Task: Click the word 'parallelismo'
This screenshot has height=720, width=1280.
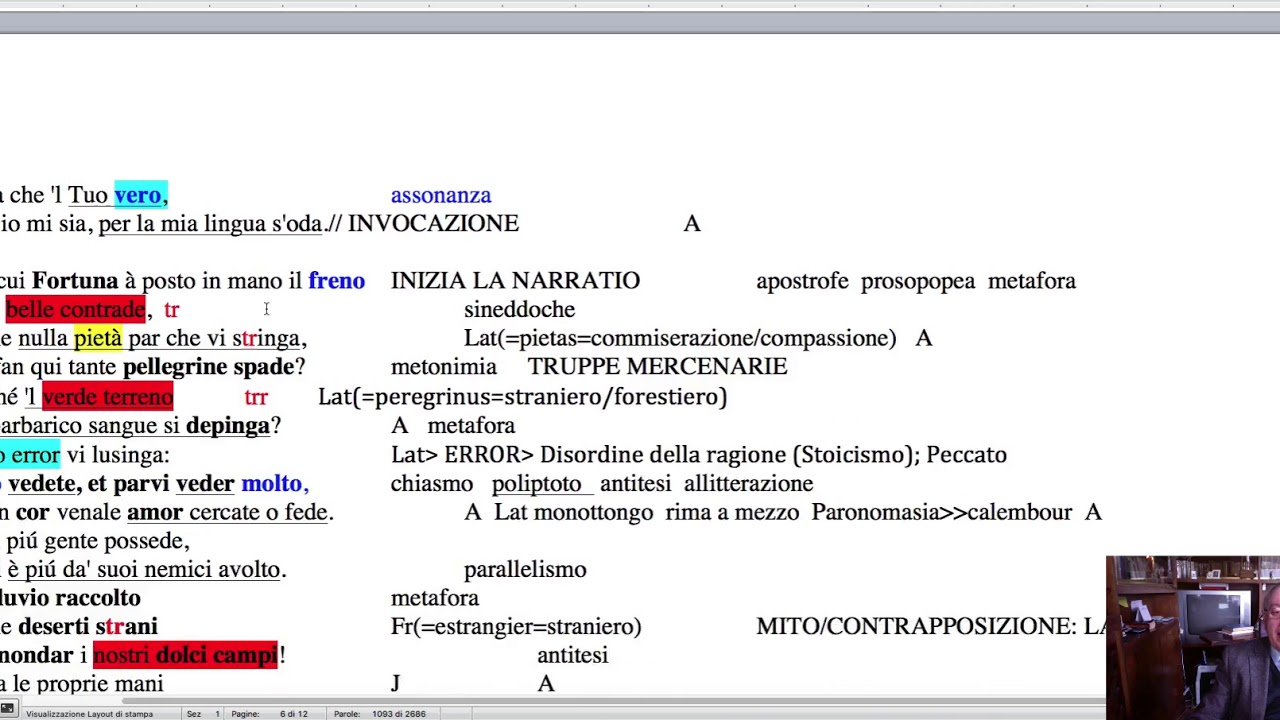Action: pyautogui.click(x=525, y=570)
